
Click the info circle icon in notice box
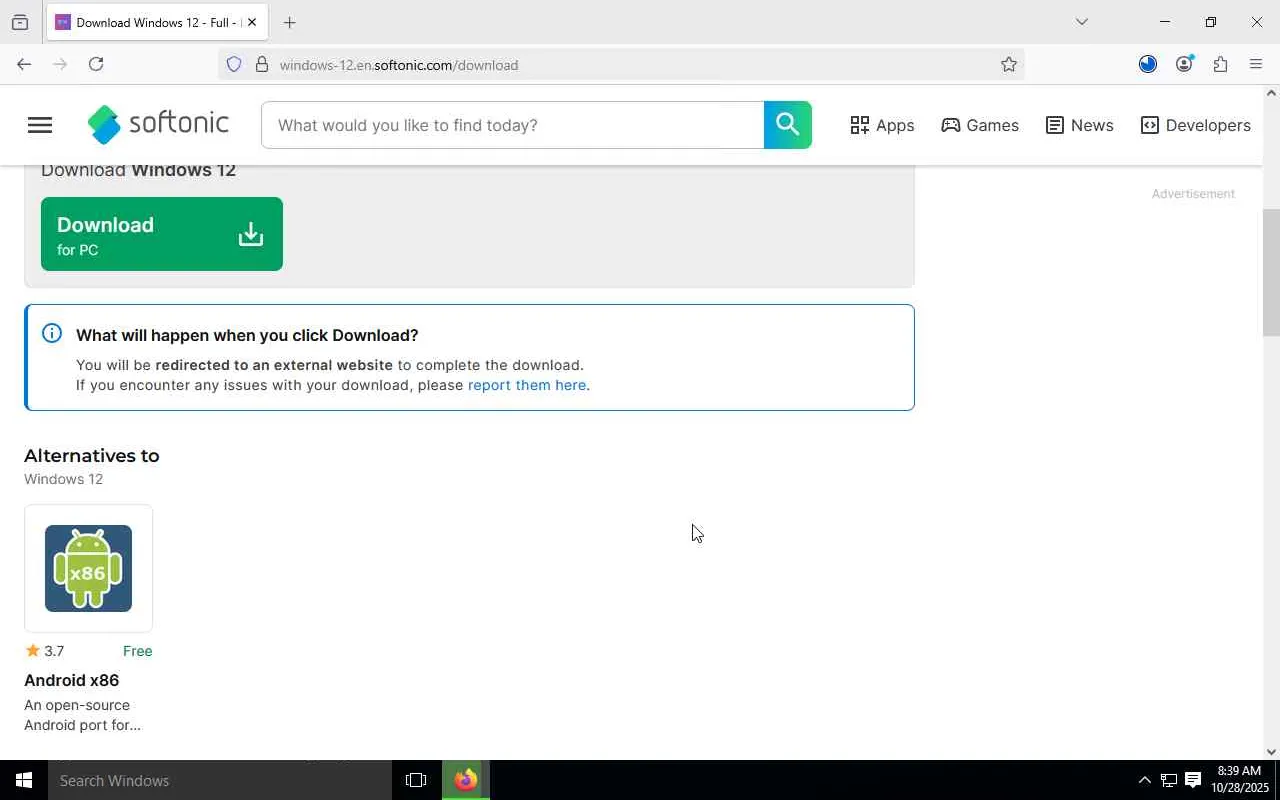tap(52, 334)
